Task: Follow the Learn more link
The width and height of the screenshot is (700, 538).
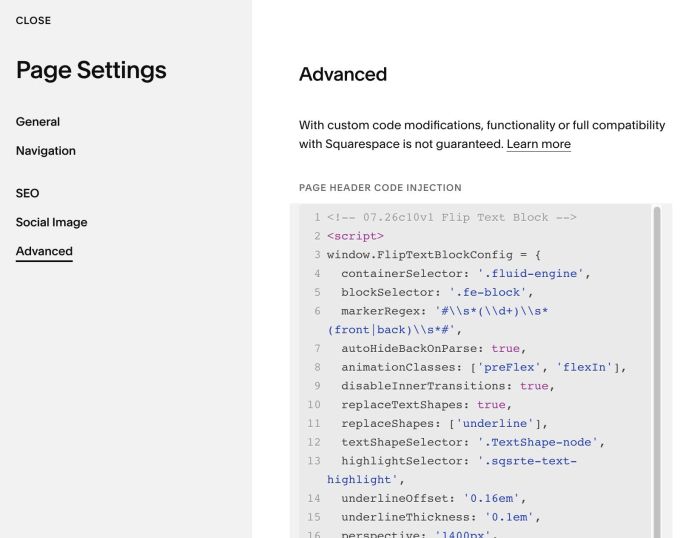Action: pos(538,144)
